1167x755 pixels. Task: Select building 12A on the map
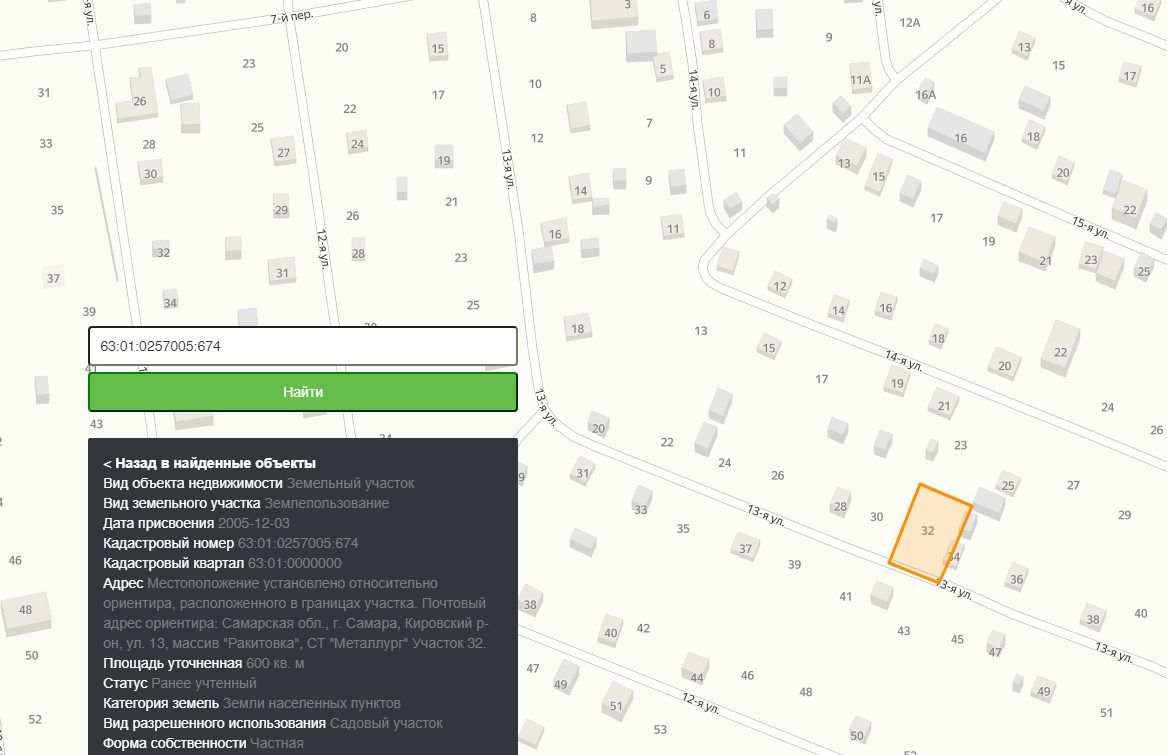pos(909,22)
